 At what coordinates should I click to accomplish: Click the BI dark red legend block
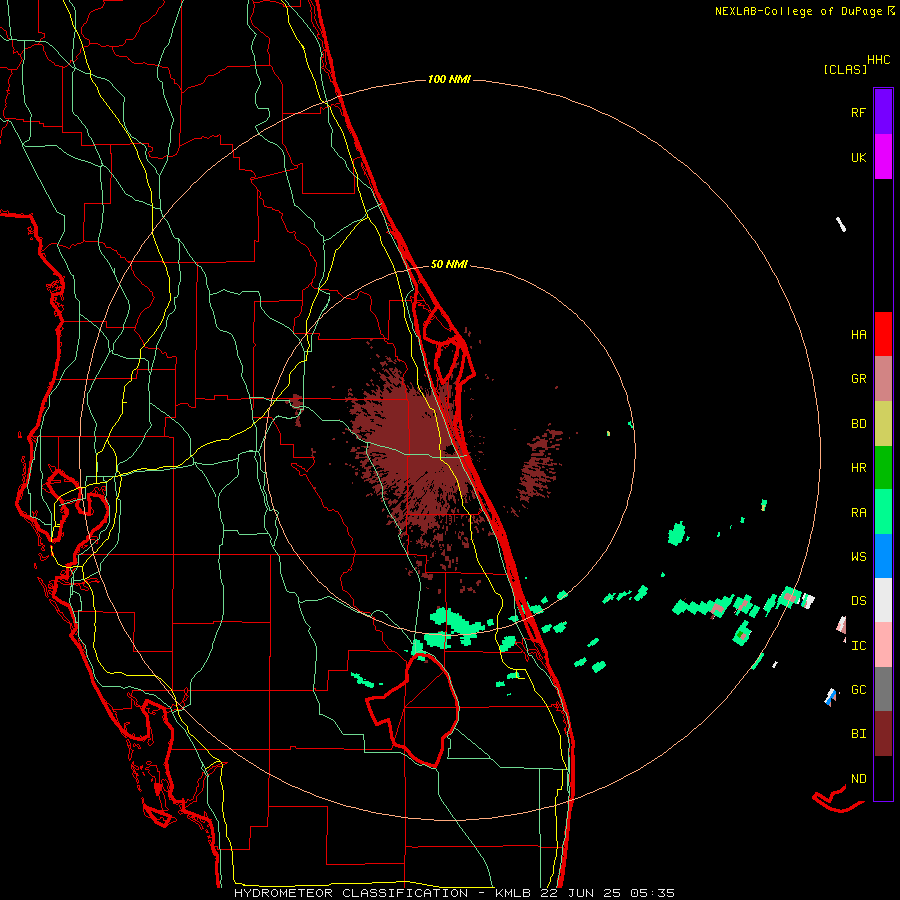(883, 734)
